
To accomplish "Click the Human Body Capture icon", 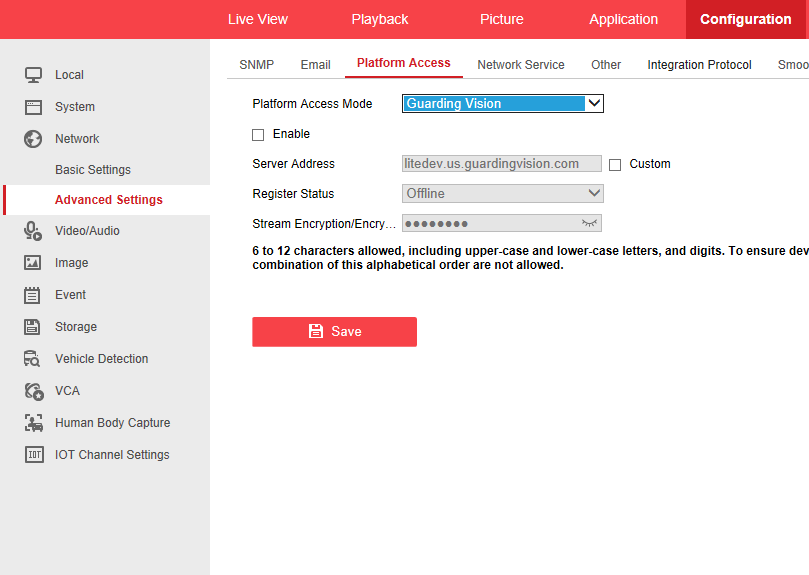I will click(x=33, y=423).
